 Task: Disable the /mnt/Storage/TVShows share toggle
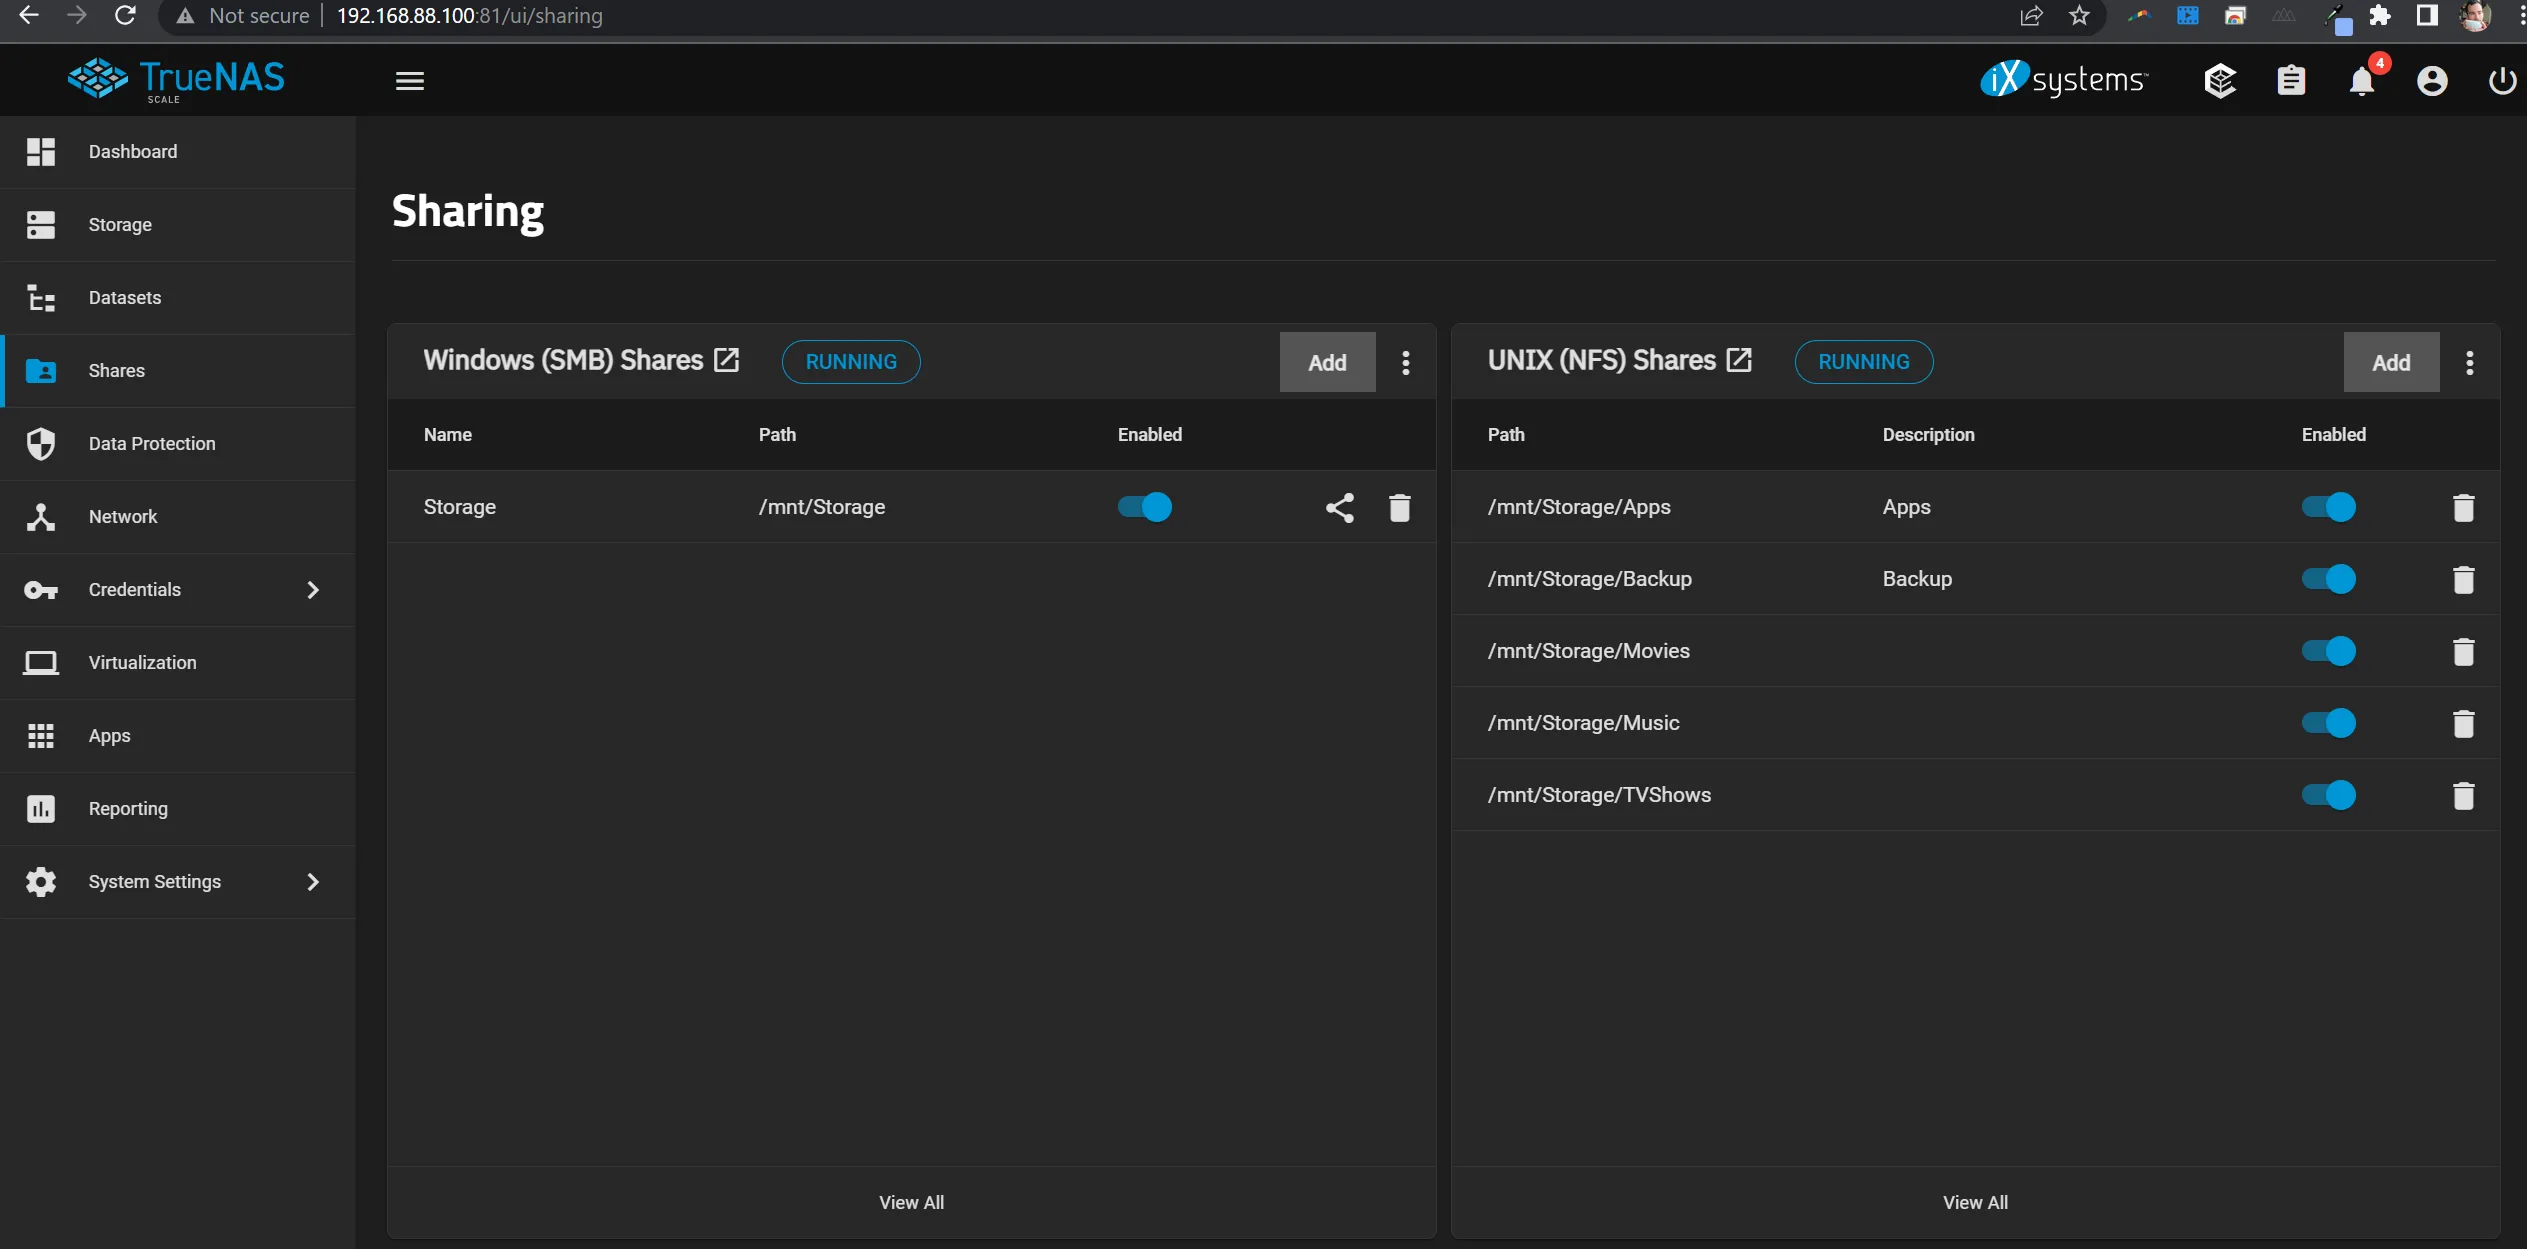pyautogui.click(x=2328, y=795)
